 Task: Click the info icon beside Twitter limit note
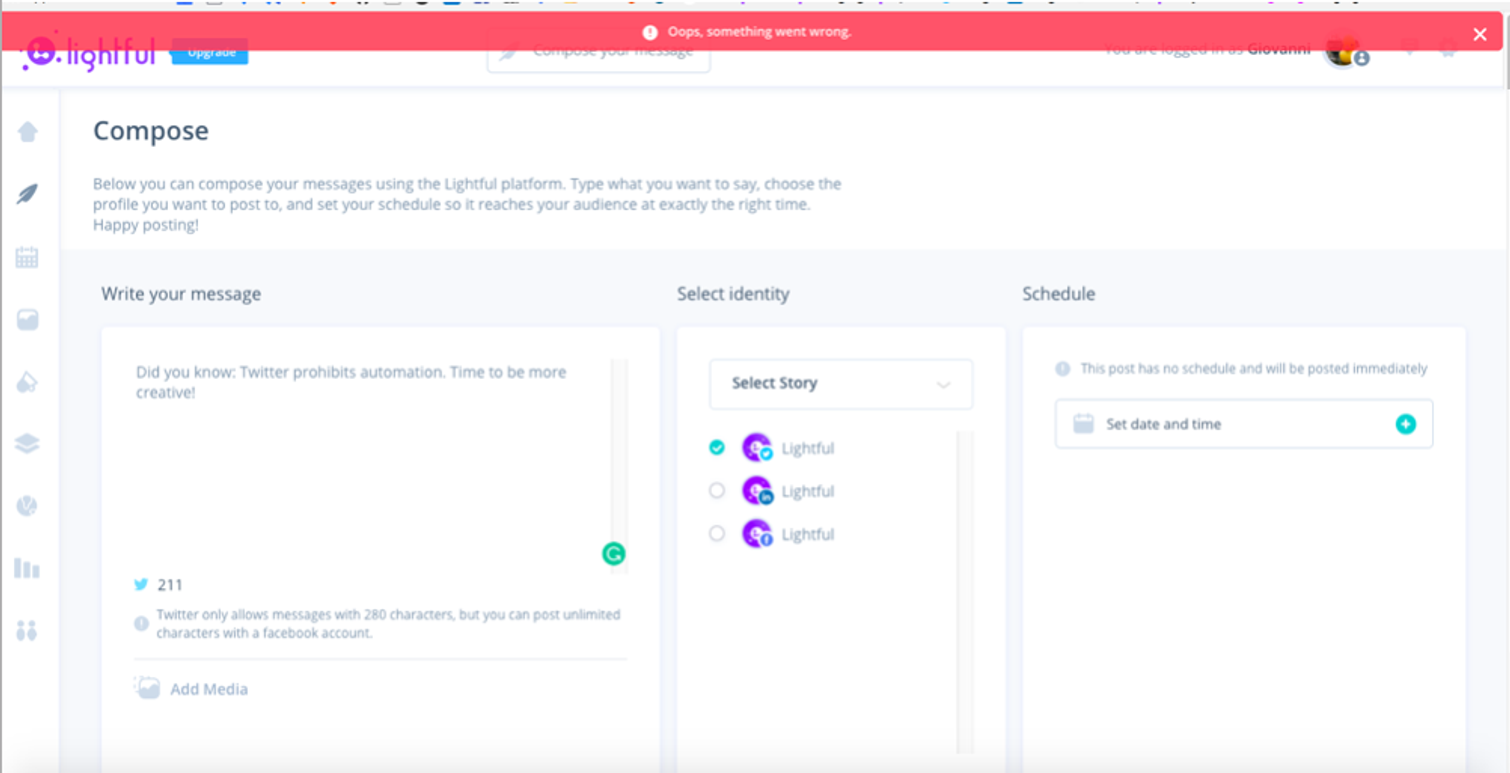click(x=141, y=623)
